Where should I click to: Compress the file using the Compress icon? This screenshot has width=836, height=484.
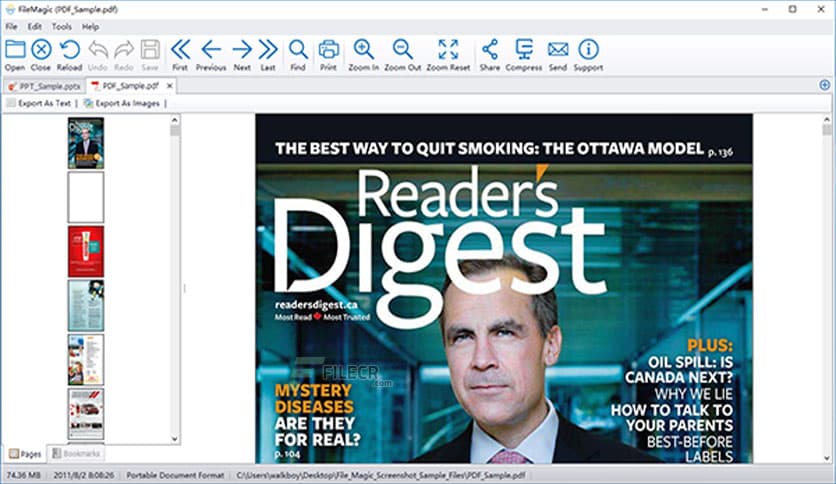(523, 51)
